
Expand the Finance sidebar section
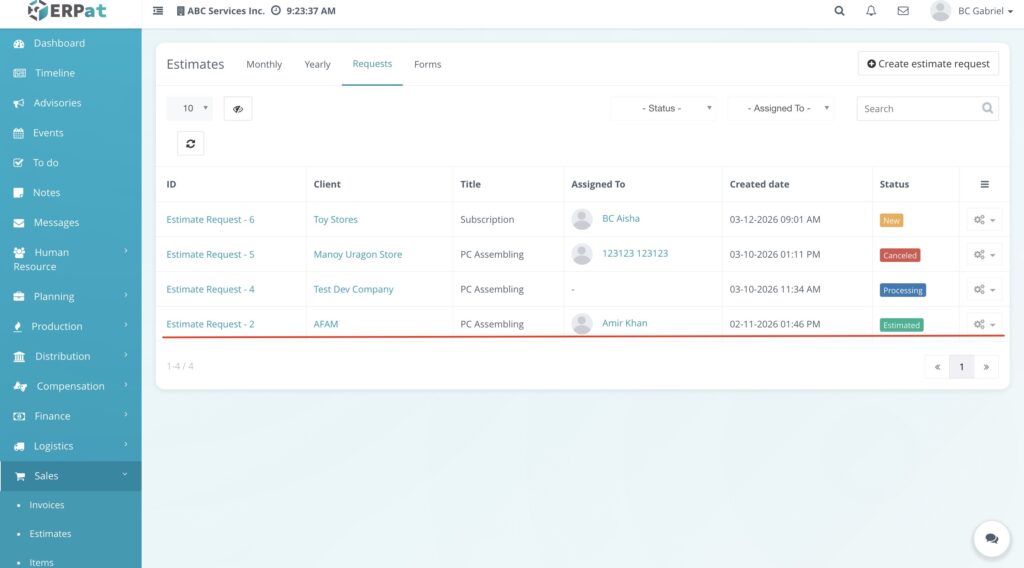70,416
